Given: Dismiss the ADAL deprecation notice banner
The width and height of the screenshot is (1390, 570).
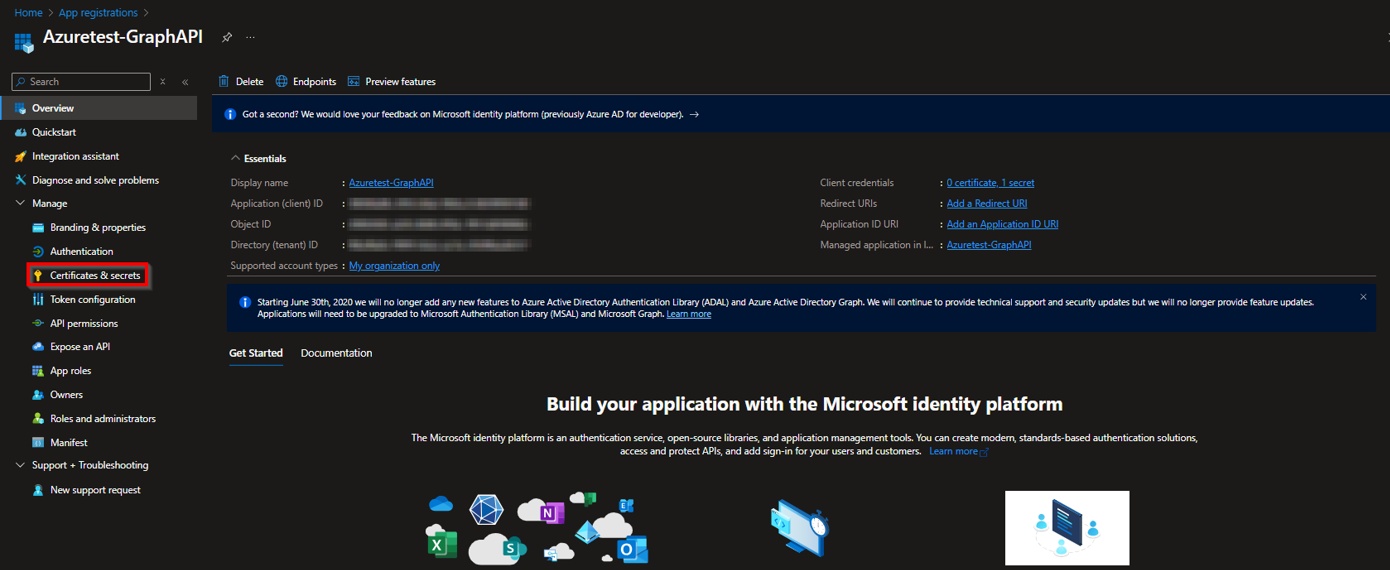Looking at the screenshot, I should (x=1363, y=297).
